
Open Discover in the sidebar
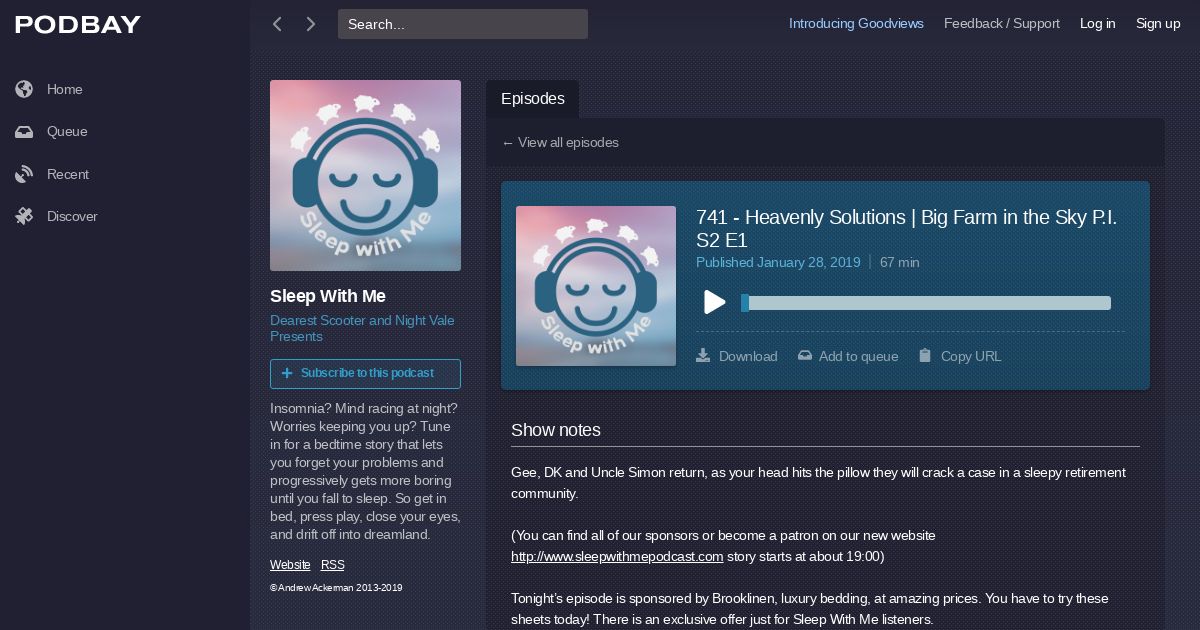(72, 216)
